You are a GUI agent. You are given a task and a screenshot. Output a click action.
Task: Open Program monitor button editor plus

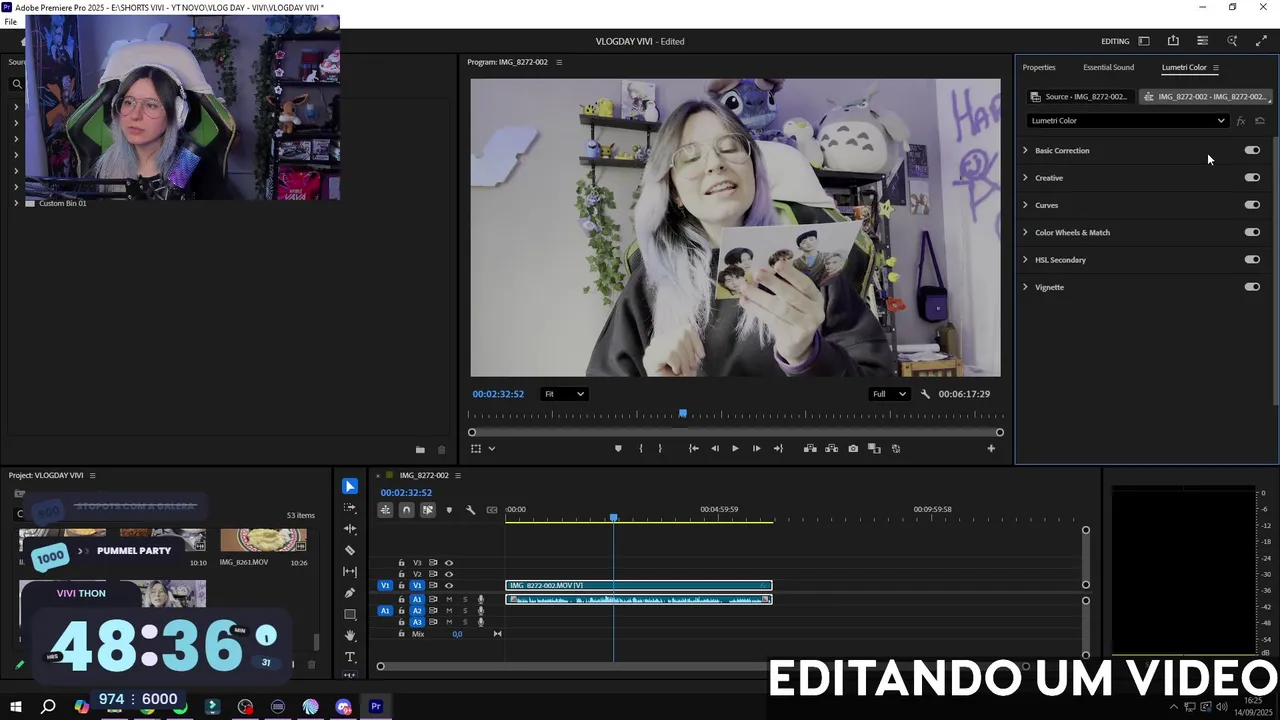tap(991, 448)
